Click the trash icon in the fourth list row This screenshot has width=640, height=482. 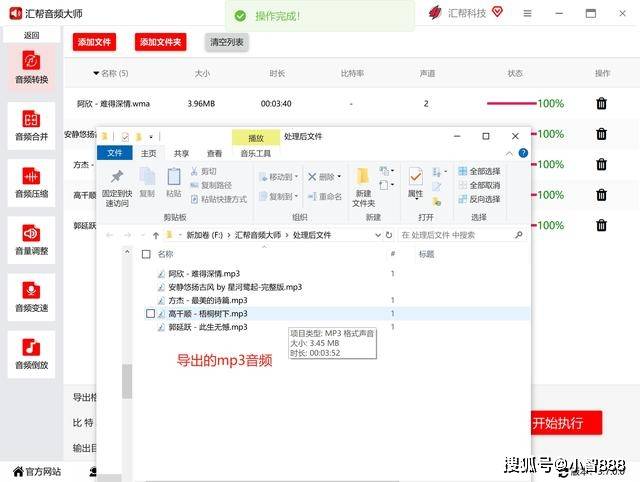(x=601, y=195)
